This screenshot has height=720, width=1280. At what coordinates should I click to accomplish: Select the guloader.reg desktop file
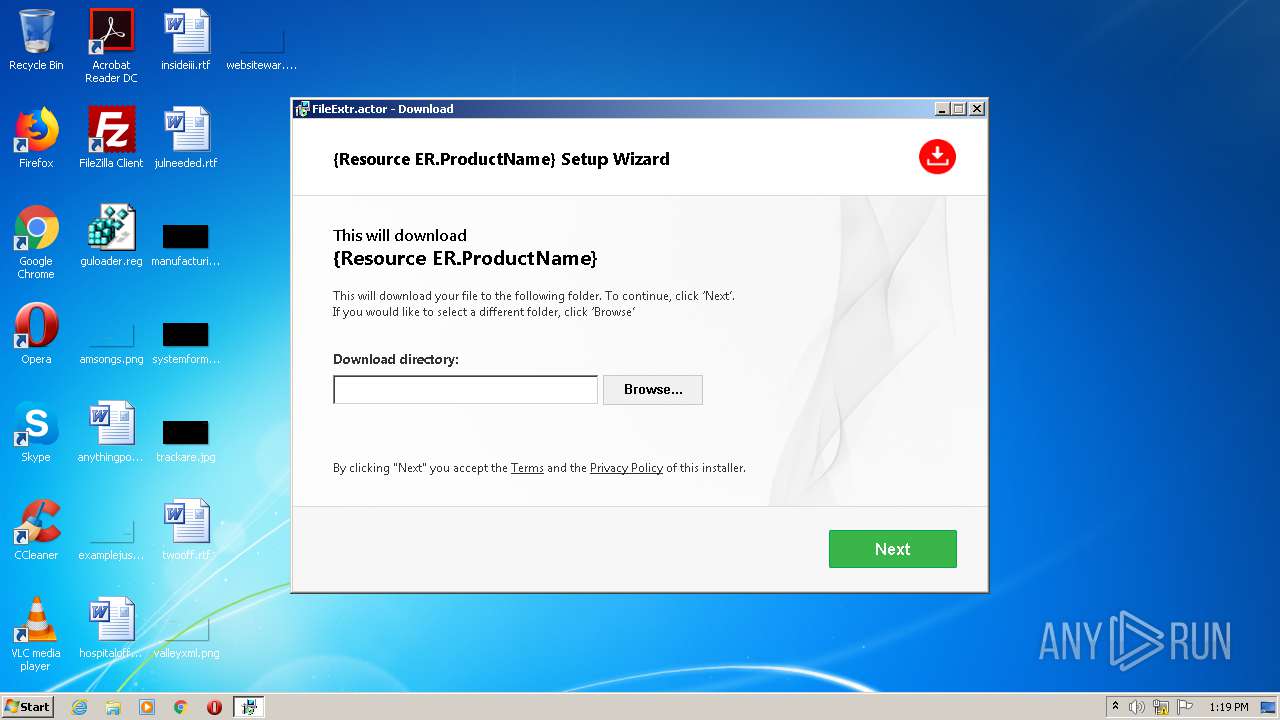coord(111,236)
